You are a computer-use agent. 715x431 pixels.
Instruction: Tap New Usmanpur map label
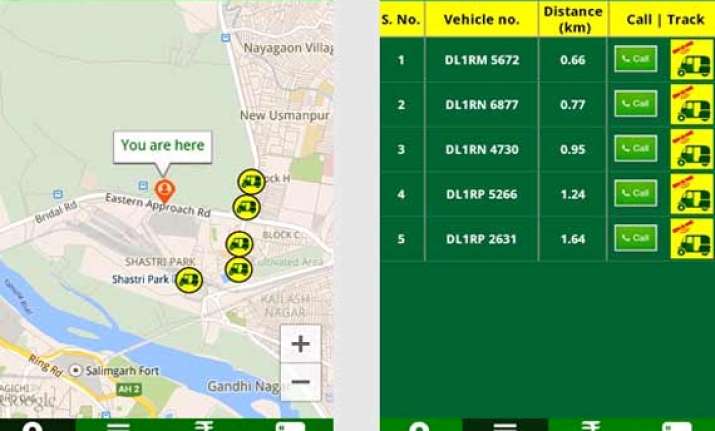(285, 115)
